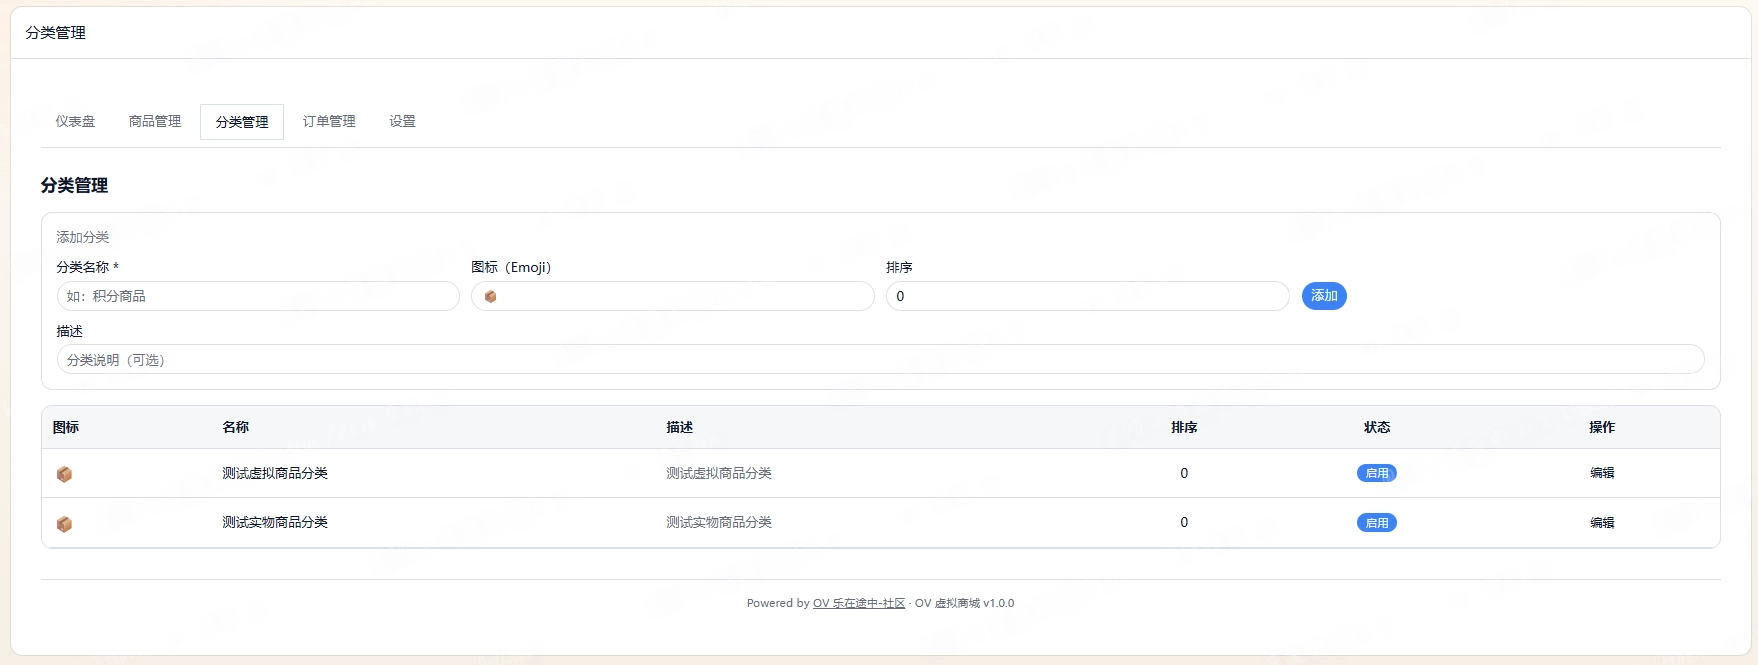
Task: Click the 排序 column header
Action: pos(1184,427)
